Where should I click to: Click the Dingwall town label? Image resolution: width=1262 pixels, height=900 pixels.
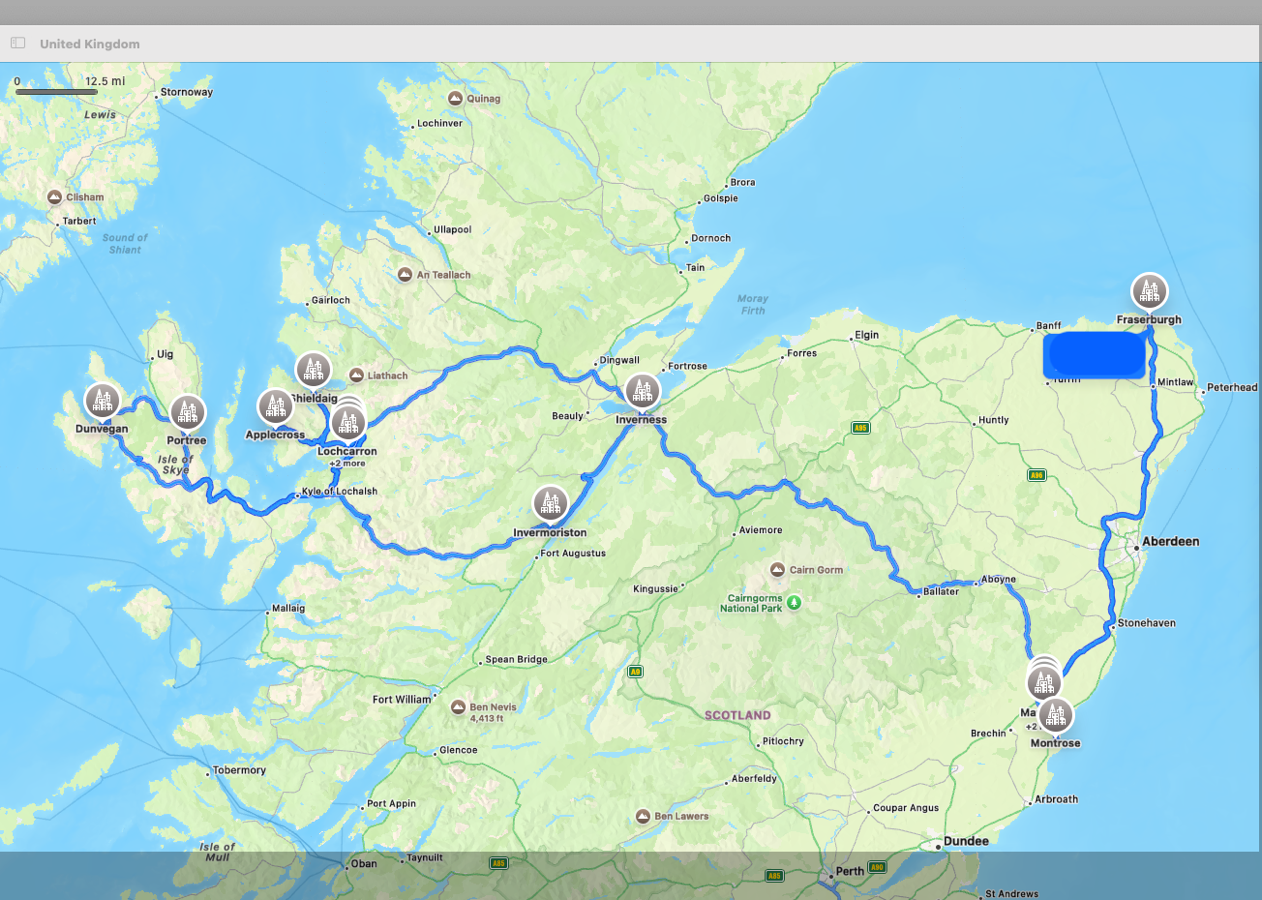tap(618, 361)
